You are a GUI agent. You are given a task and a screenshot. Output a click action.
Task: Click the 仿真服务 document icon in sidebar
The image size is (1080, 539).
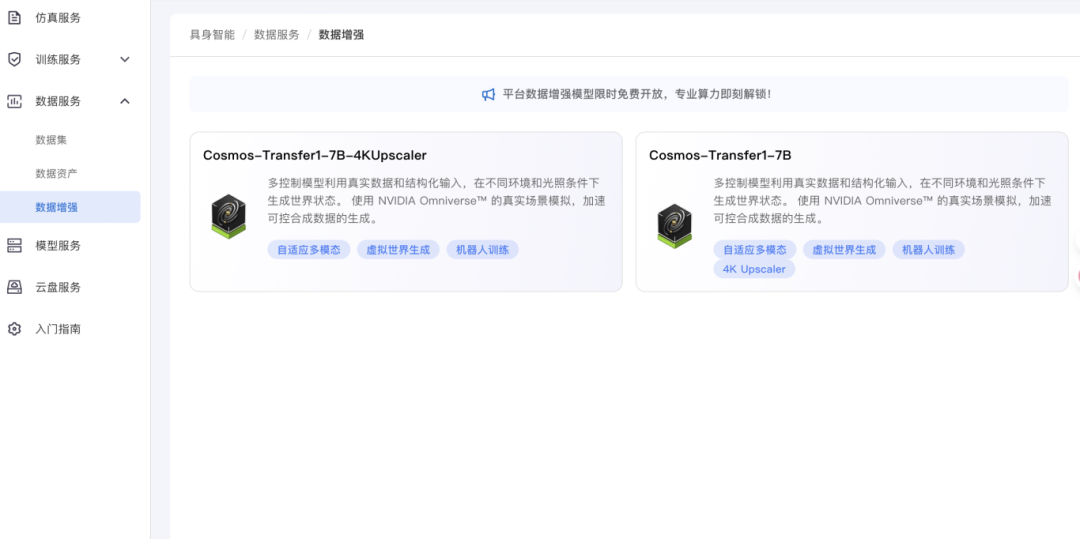(x=14, y=18)
